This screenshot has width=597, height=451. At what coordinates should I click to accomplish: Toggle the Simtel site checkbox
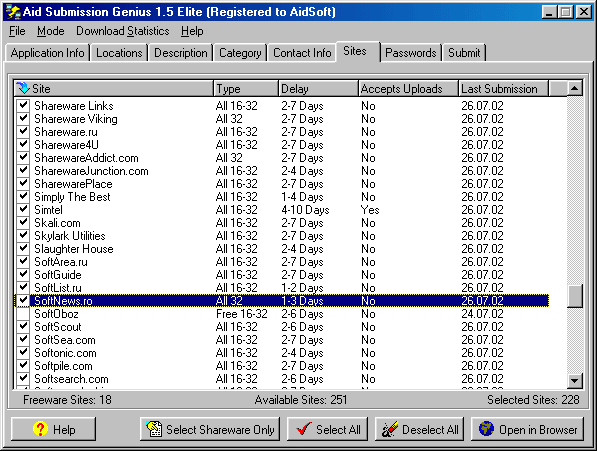24,209
